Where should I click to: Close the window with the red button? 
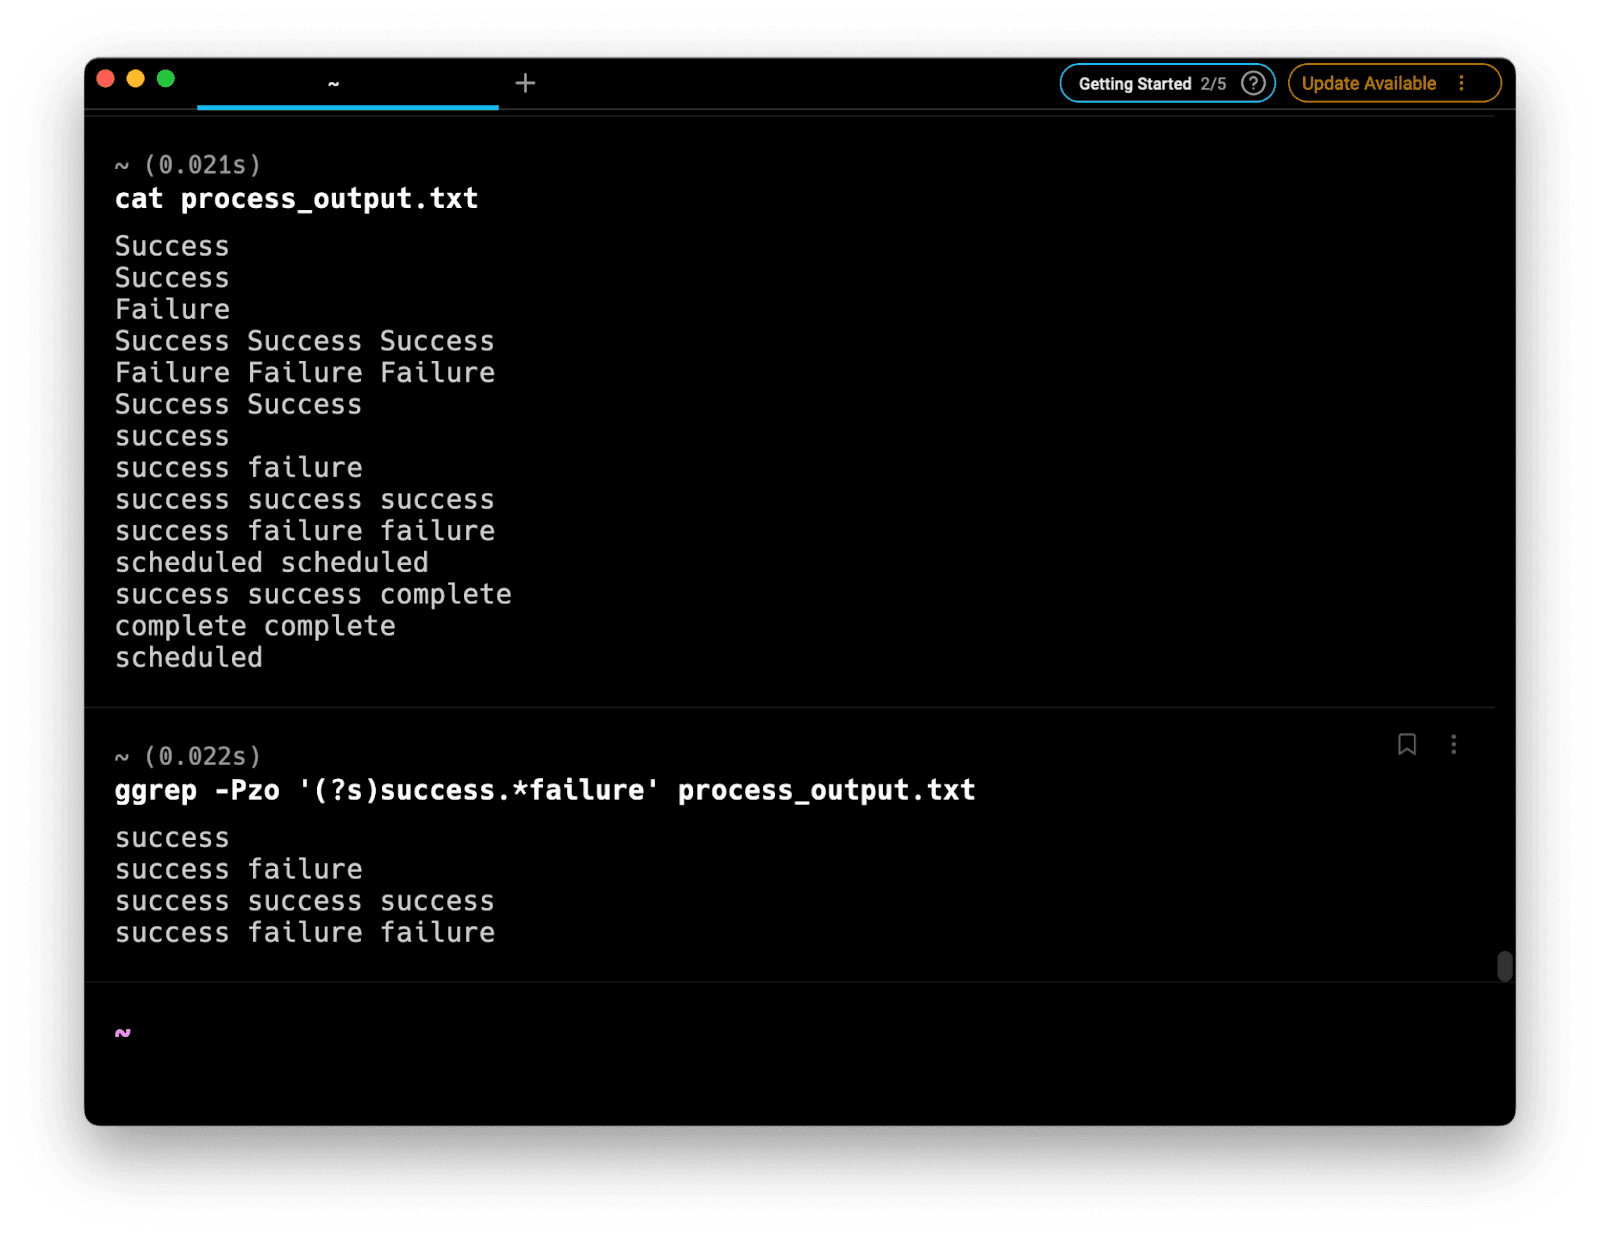click(x=105, y=79)
